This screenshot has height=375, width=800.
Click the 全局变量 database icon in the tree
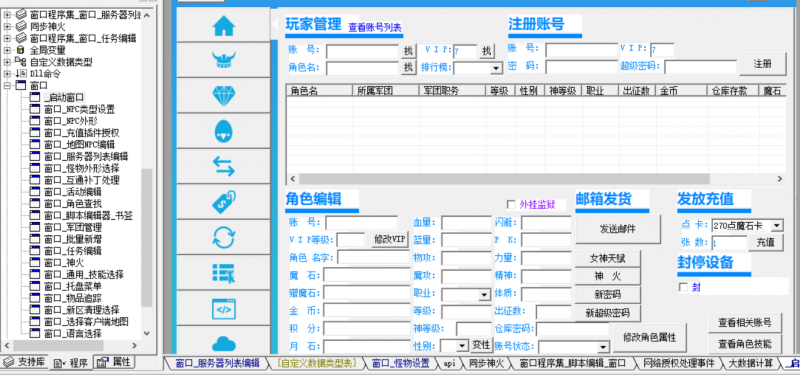pos(20,50)
